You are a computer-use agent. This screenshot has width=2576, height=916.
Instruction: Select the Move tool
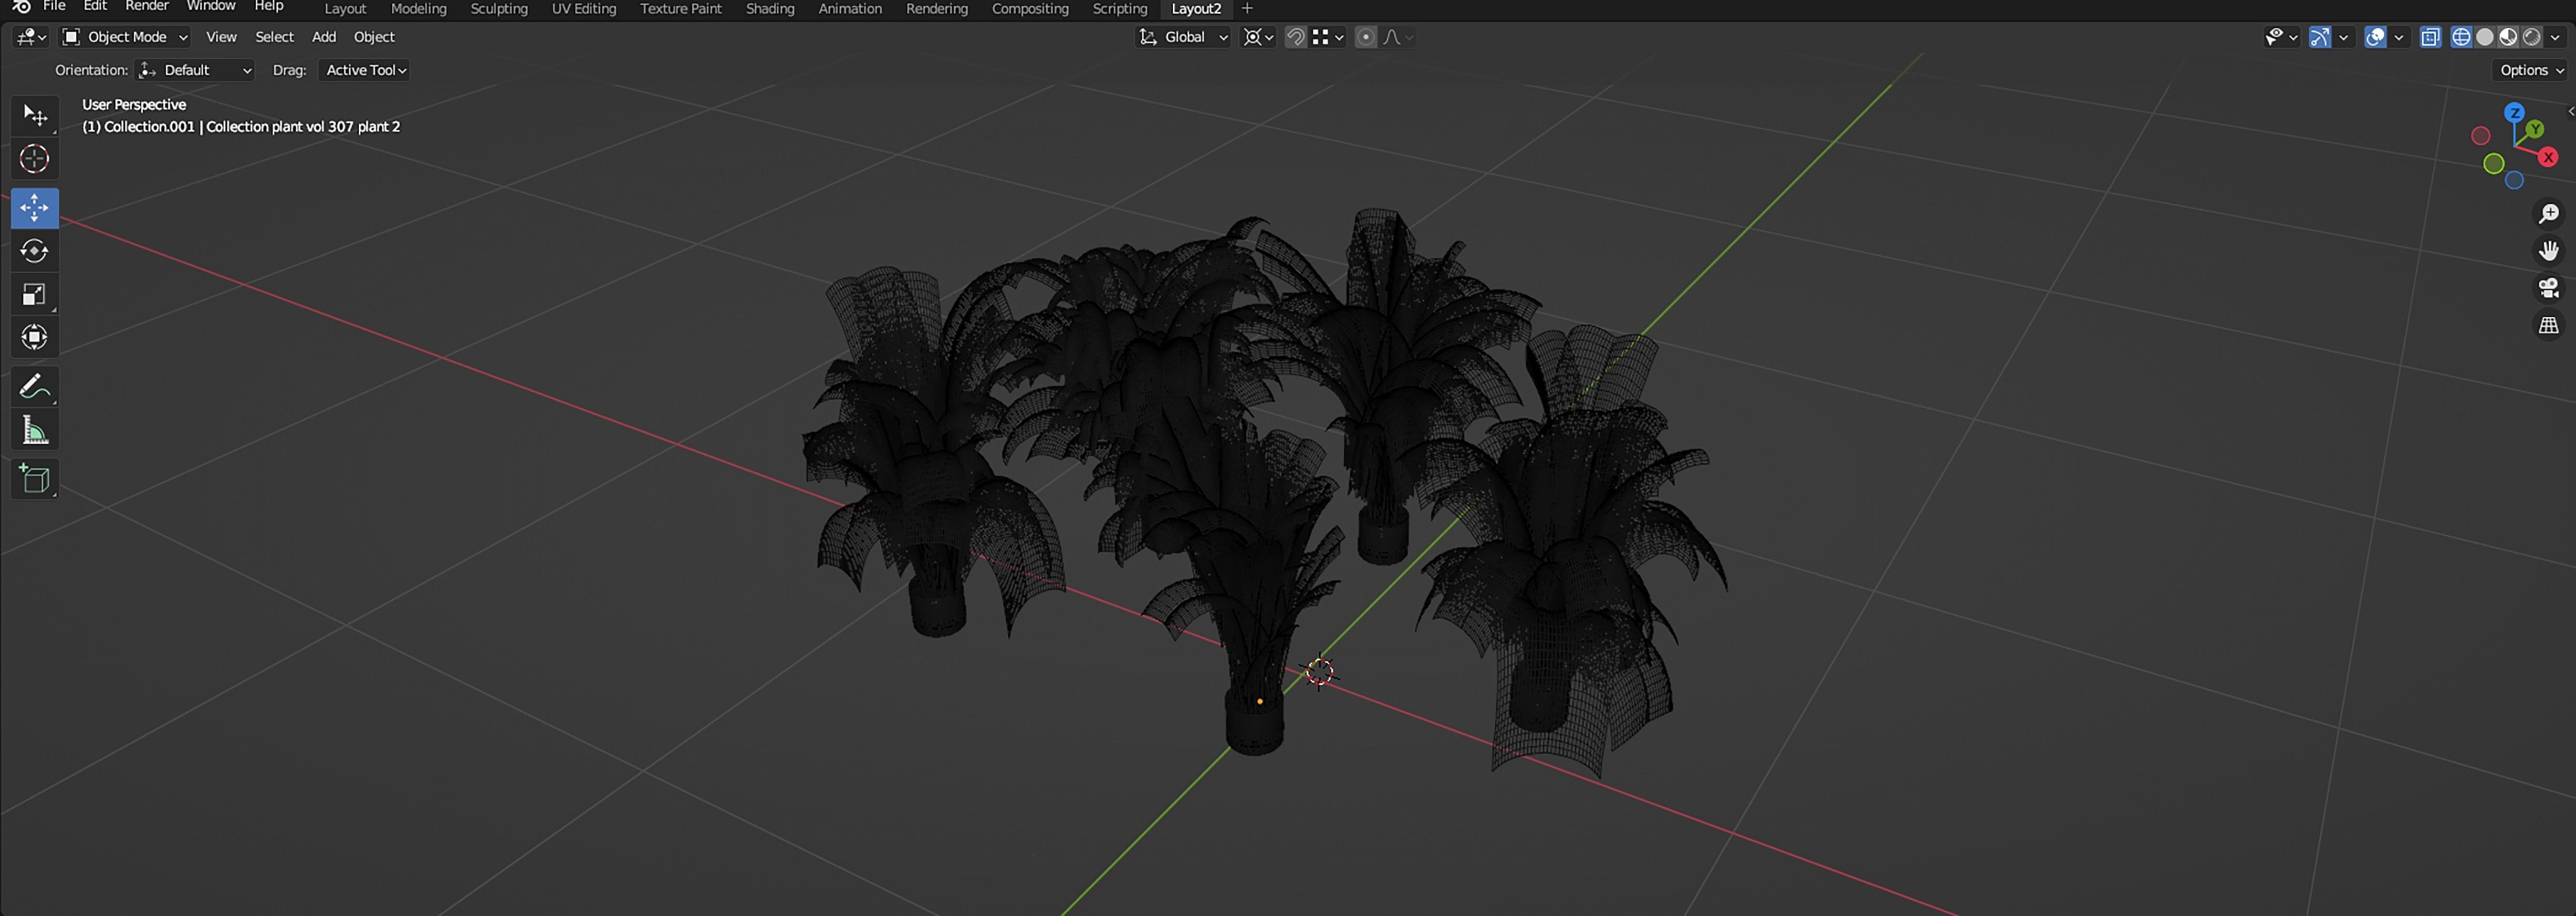(x=35, y=208)
